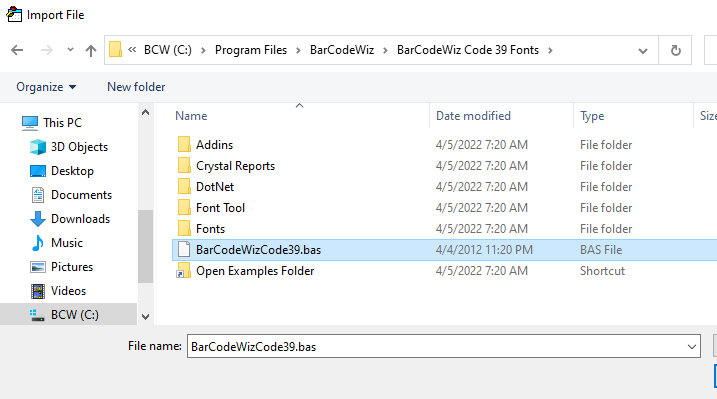Image resolution: width=717 pixels, height=399 pixels.
Task: Open the Organize menu
Action: (x=46, y=87)
